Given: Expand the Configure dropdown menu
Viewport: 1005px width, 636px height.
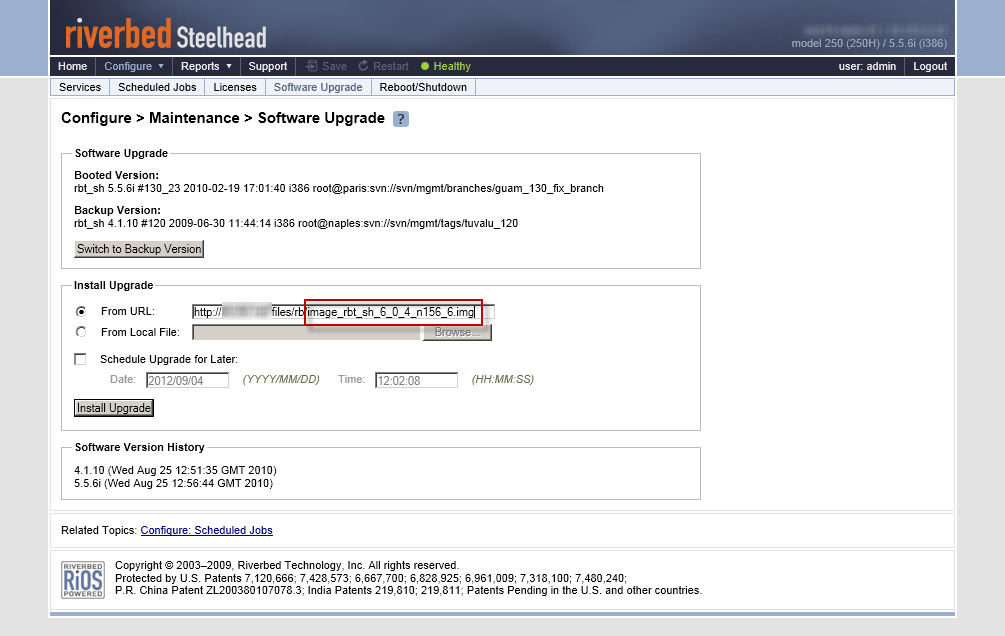Looking at the screenshot, I should (x=134, y=66).
